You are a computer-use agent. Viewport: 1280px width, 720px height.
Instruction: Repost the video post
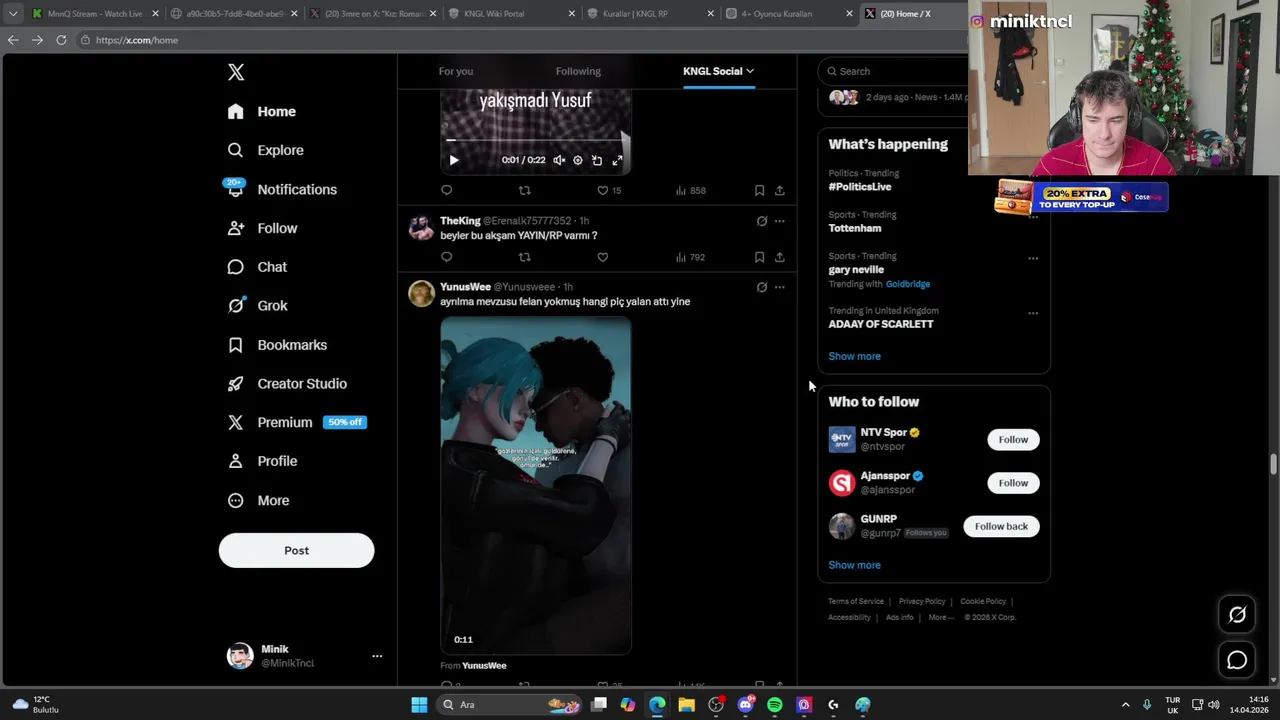tap(524, 190)
